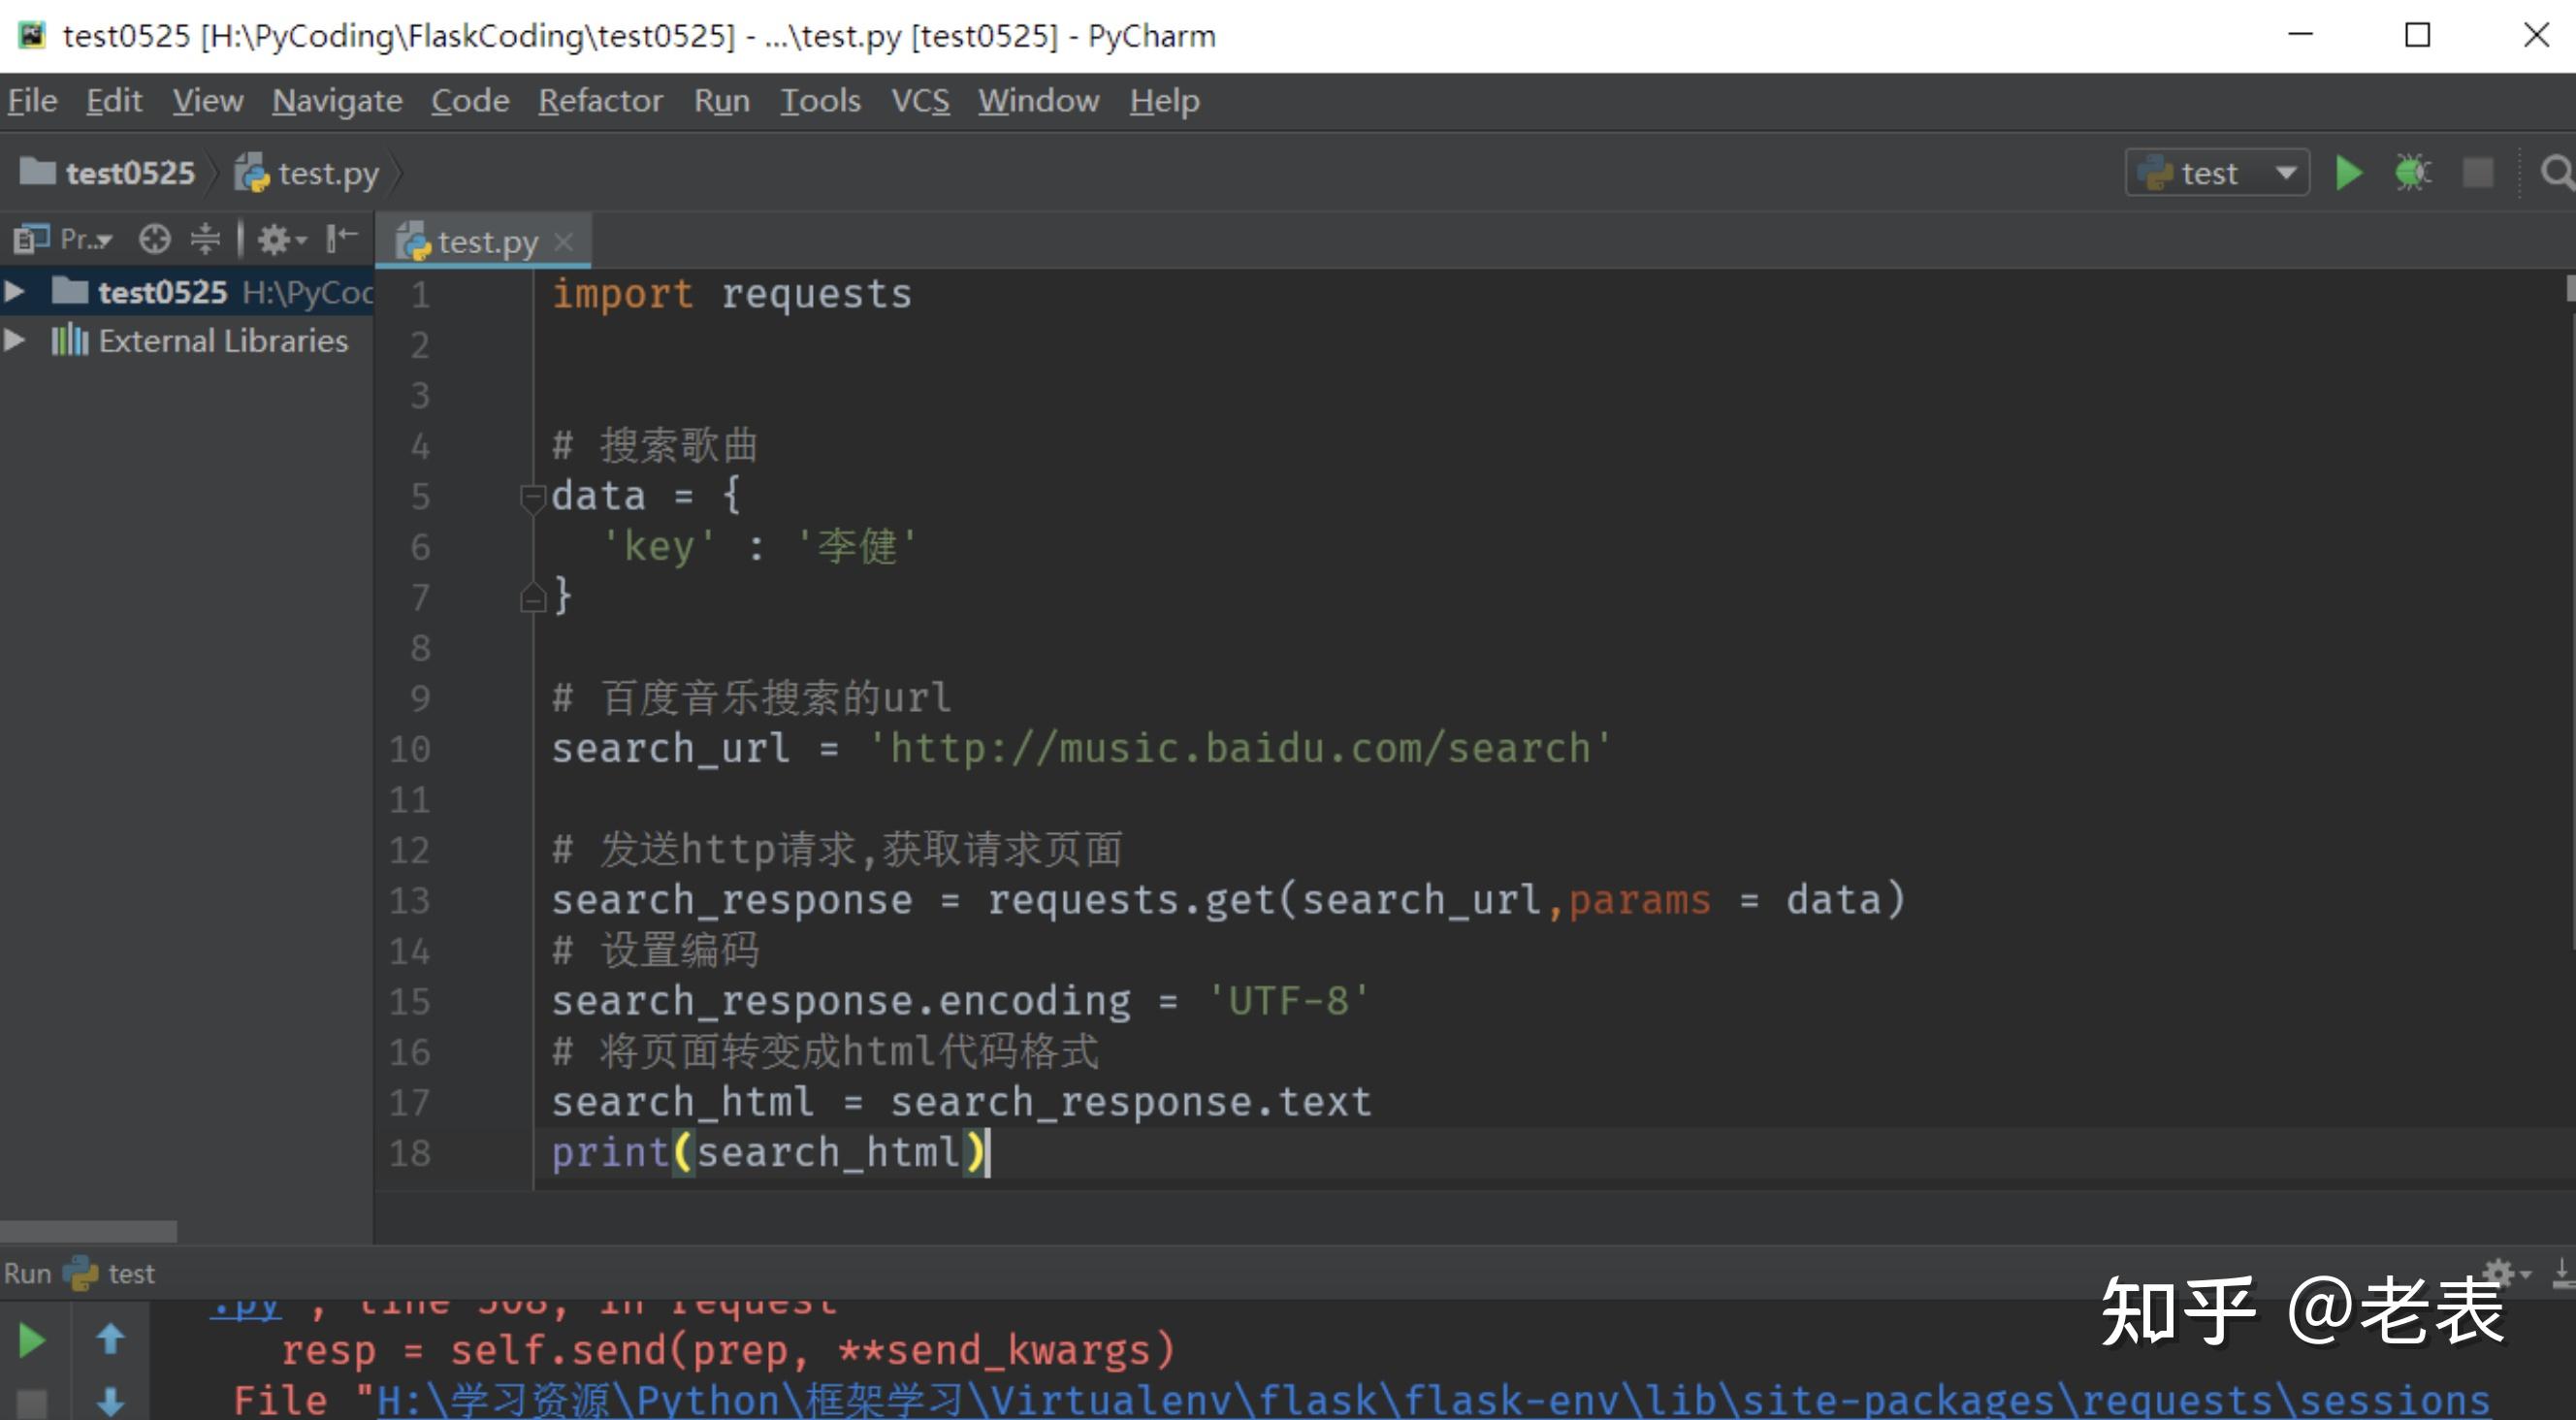Hide the project tool window
Viewport: 2576px width, 1420px height.
point(341,239)
